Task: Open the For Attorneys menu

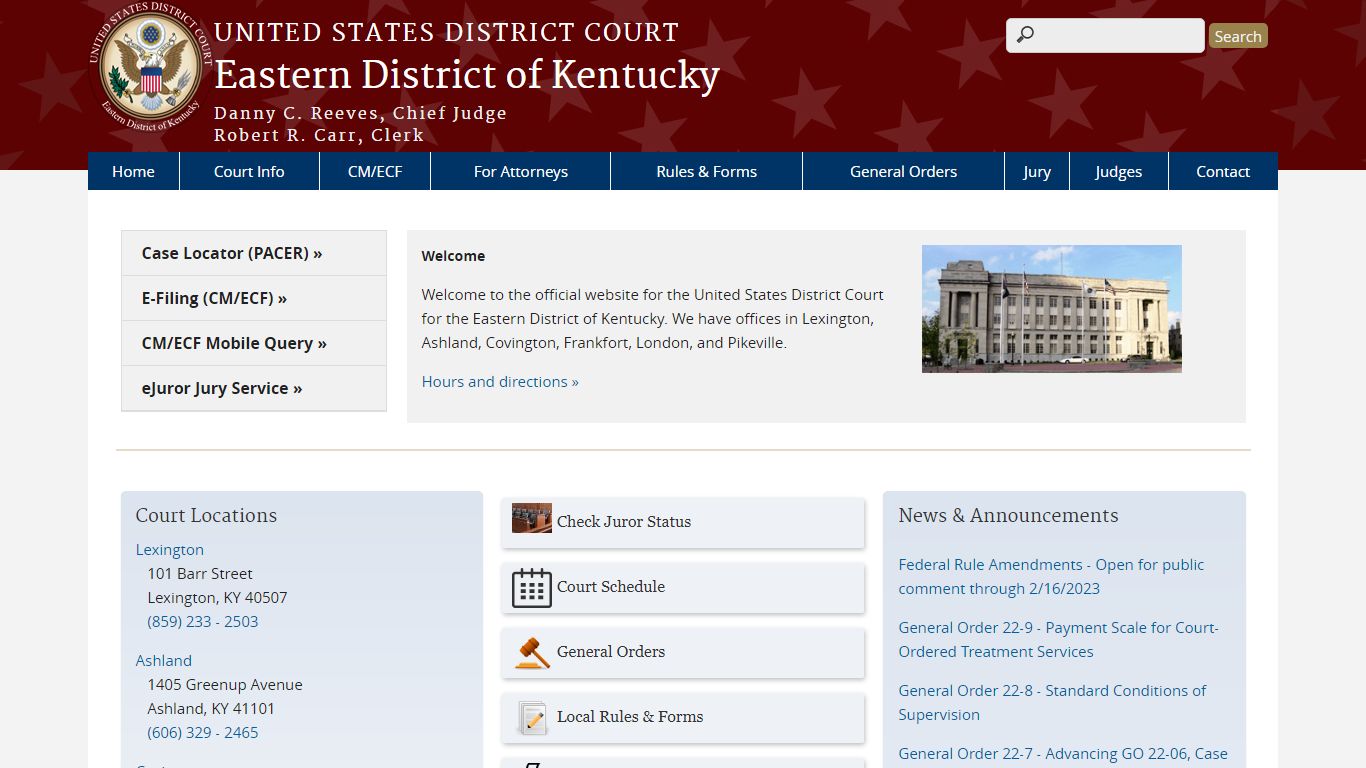Action: pos(521,171)
